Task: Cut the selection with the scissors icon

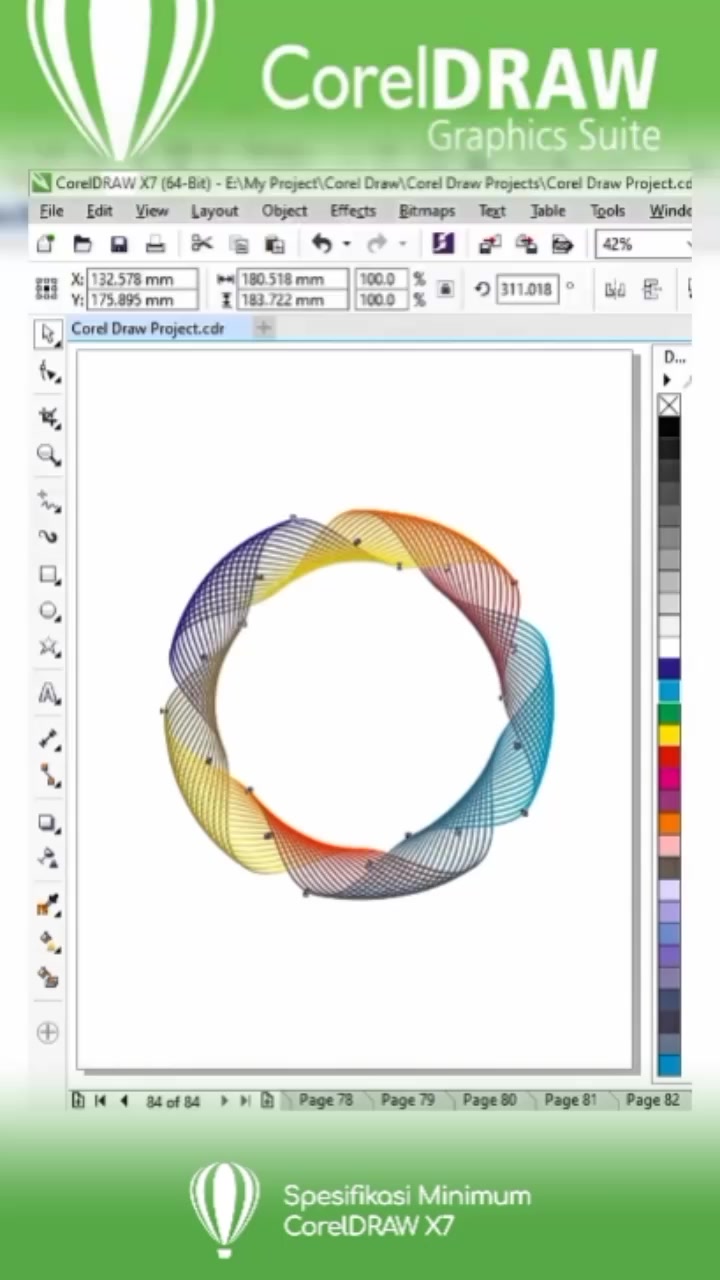Action: (x=202, y=244)
